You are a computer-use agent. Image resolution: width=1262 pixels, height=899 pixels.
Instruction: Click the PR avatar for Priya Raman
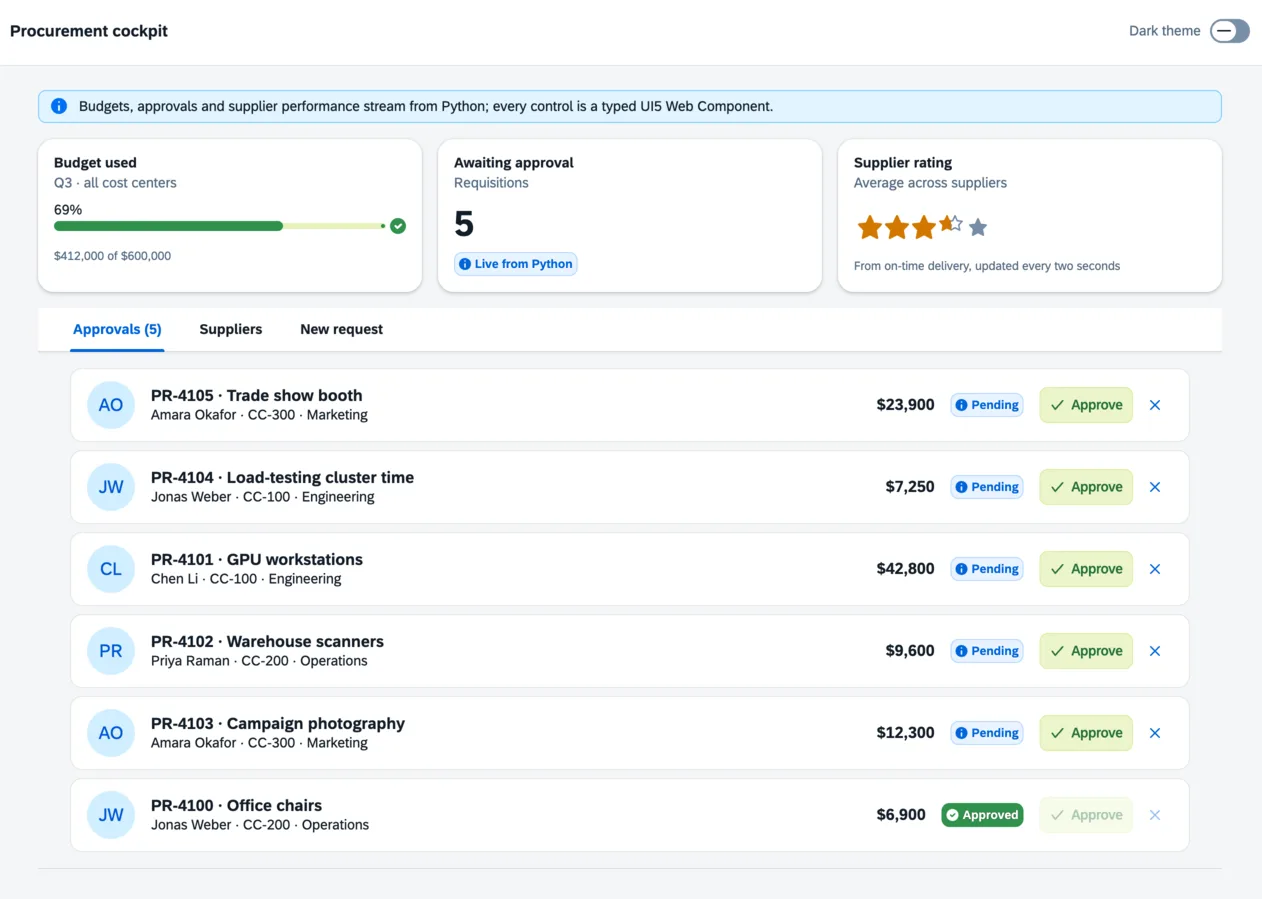[111, 651]
